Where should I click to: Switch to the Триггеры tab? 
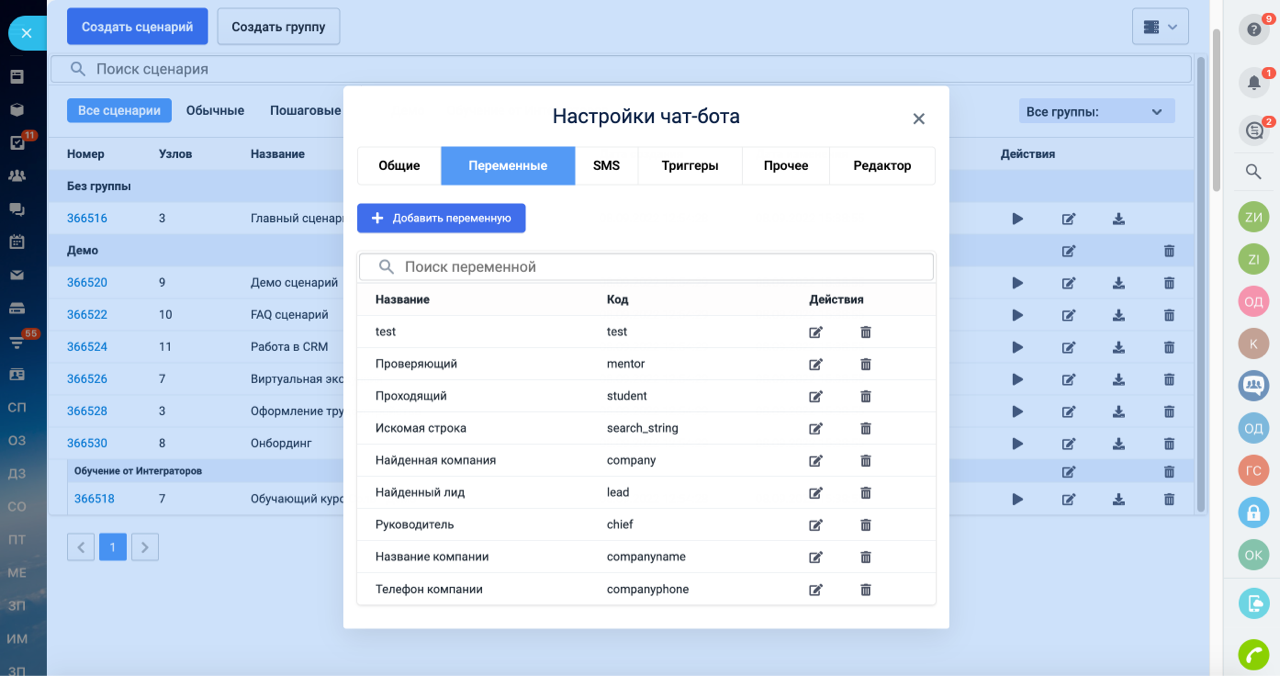(x=689, y=166)
